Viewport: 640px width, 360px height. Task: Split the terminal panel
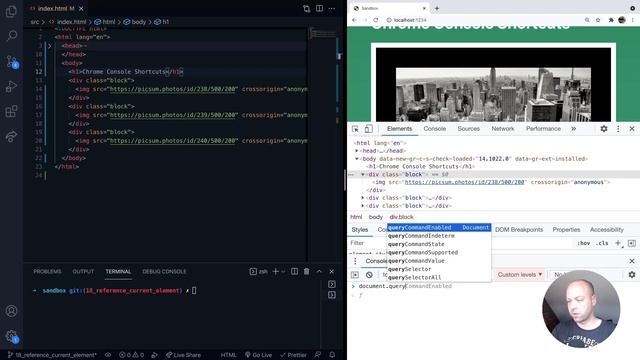[294, 271]
